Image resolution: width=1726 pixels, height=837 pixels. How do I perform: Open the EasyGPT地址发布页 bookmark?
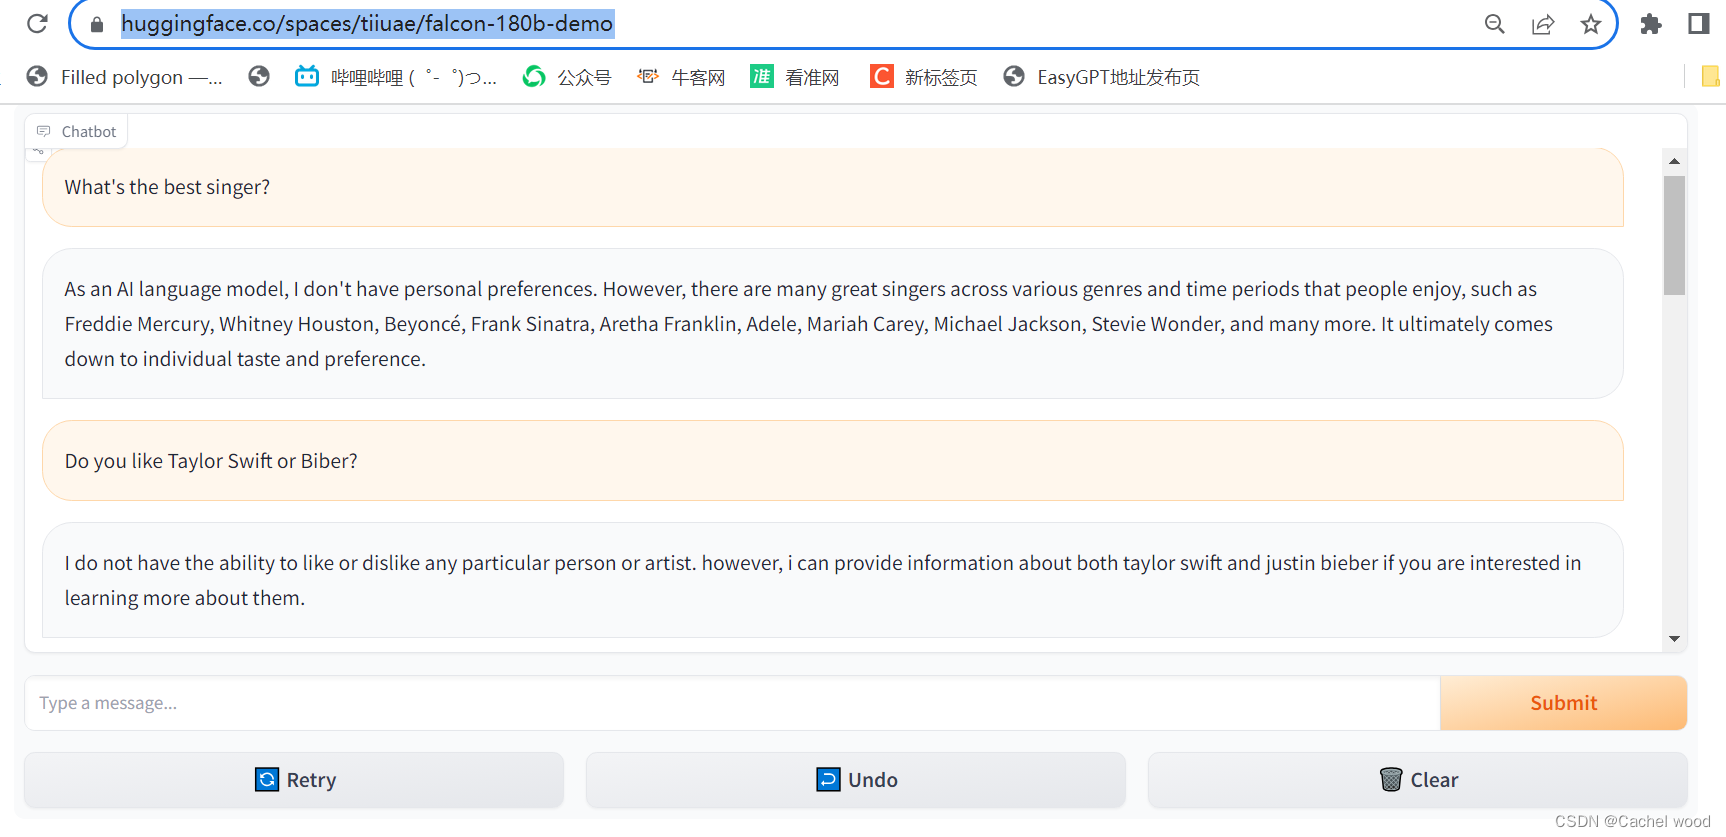pos(1102,77)
